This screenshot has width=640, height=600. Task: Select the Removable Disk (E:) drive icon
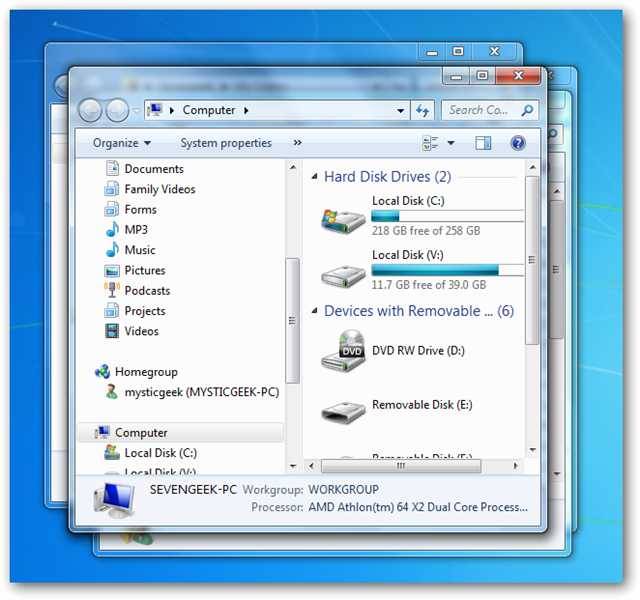pos(343,412)
